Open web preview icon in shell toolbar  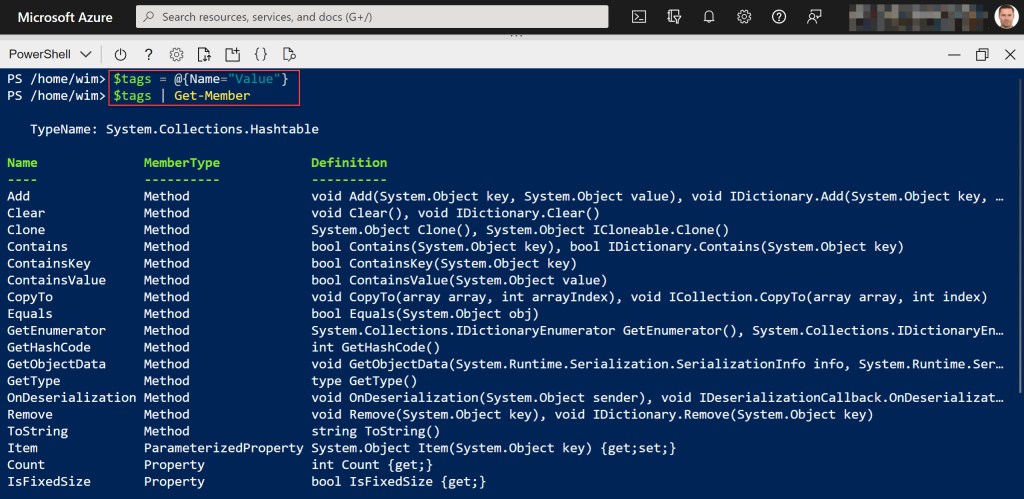[x=289, y=54]
